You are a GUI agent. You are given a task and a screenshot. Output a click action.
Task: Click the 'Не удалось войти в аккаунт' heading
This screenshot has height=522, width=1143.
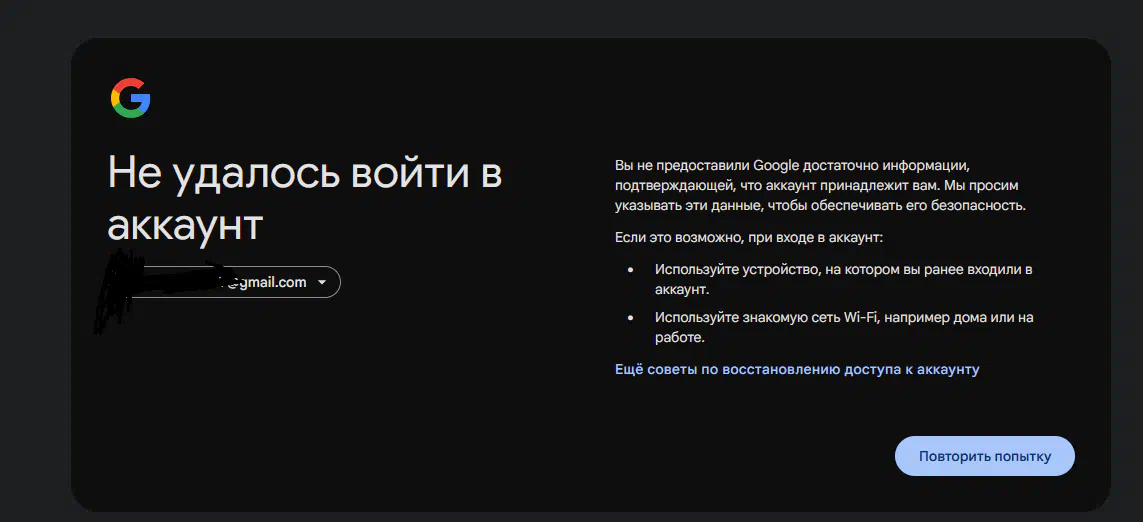[305, 198]
